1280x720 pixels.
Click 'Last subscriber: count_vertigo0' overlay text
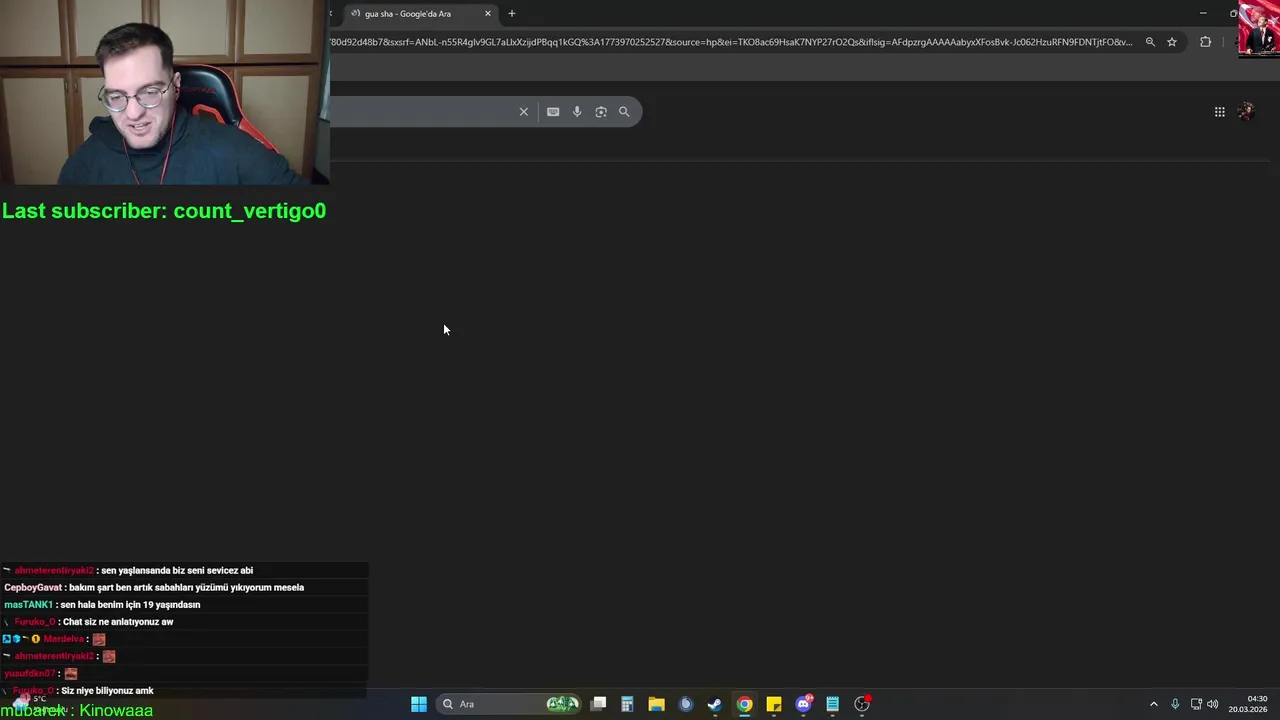pos(164,211)
